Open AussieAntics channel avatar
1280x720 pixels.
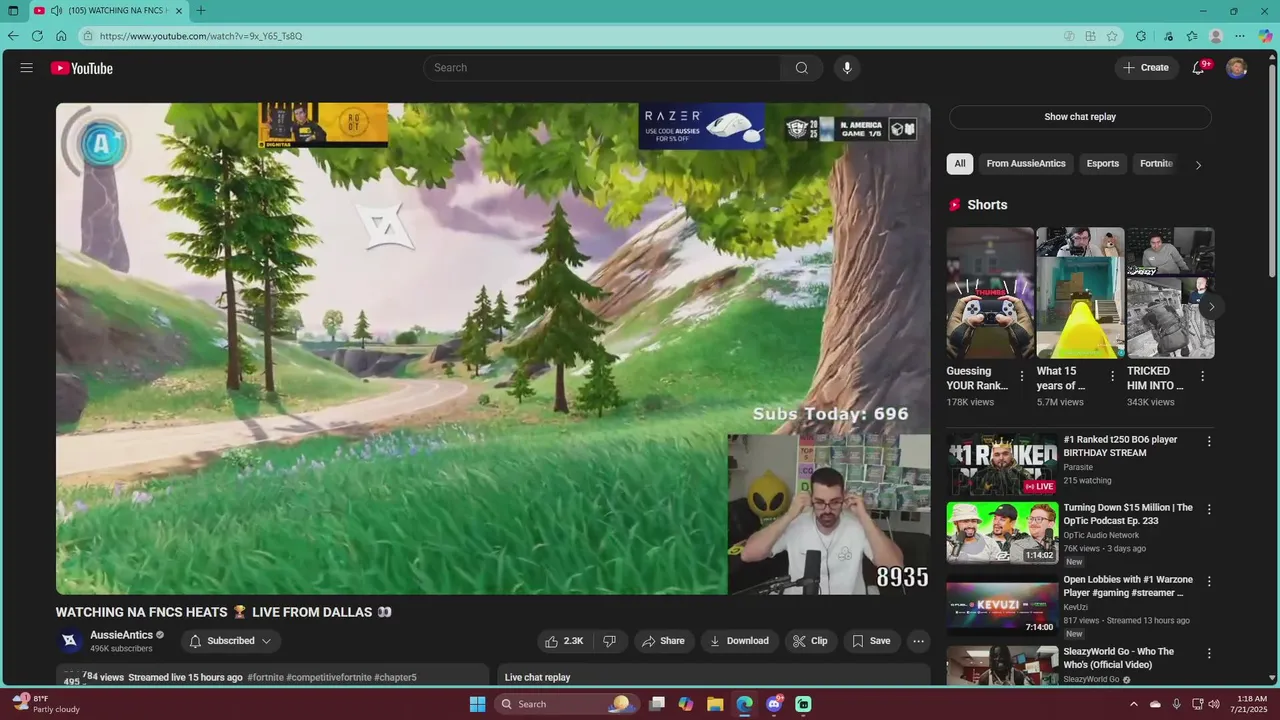coord(69,641)
